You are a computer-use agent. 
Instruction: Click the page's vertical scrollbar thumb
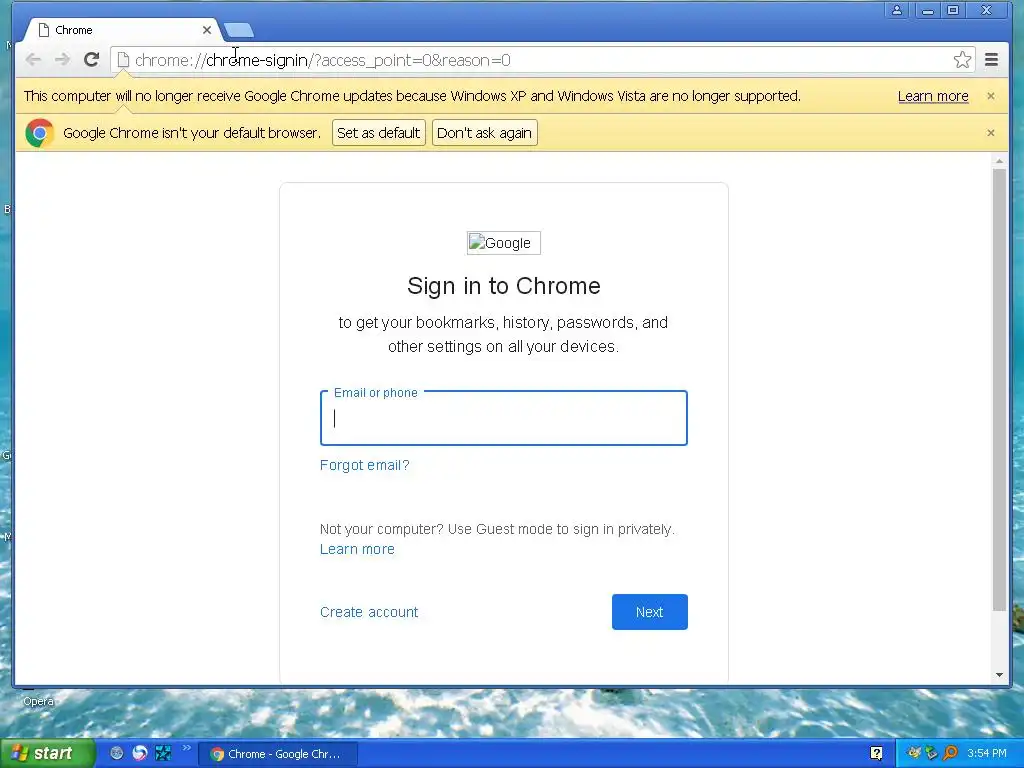pos(999,390)
